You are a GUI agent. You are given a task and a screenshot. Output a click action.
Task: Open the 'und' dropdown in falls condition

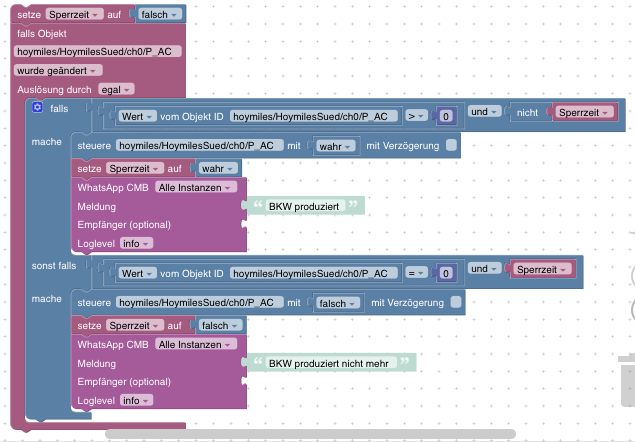tap(484, 112)
